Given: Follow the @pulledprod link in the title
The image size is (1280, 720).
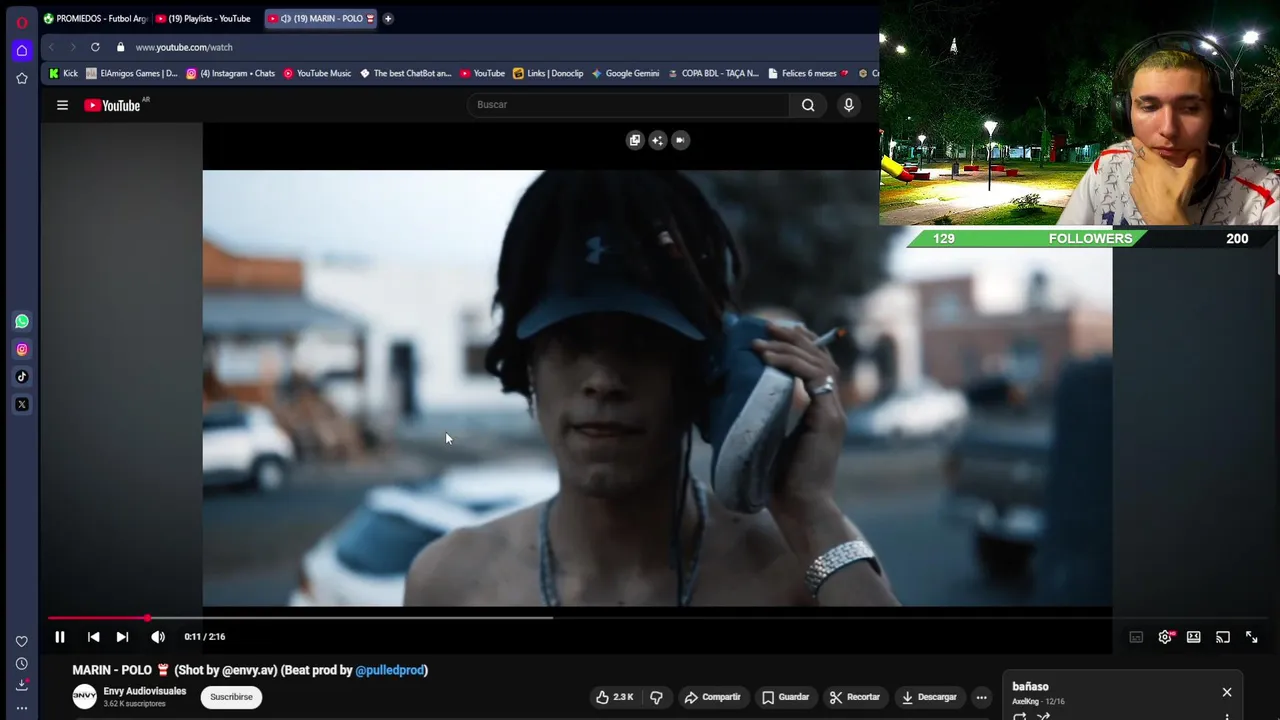Looking at the screenshot, I should pyautogui.click(x=390, y=670).
